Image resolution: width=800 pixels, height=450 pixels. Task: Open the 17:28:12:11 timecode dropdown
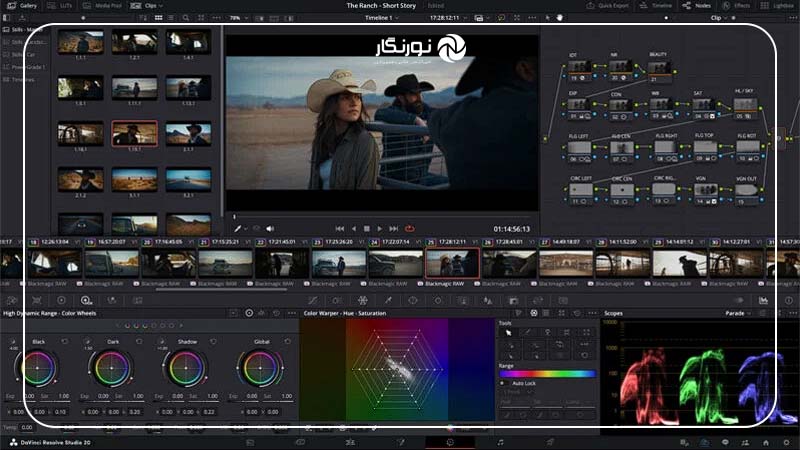[448, 18]
